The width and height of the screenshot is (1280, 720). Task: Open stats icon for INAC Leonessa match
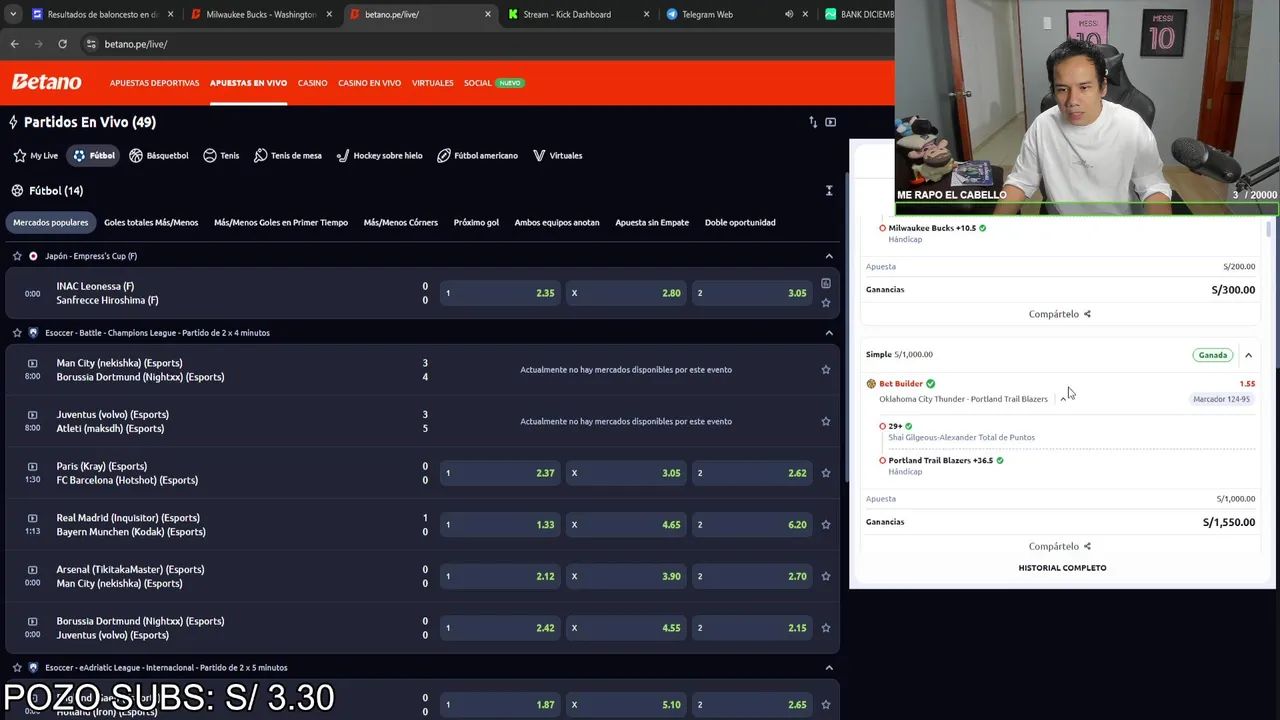pyautogui.click(x=826, y=284)
